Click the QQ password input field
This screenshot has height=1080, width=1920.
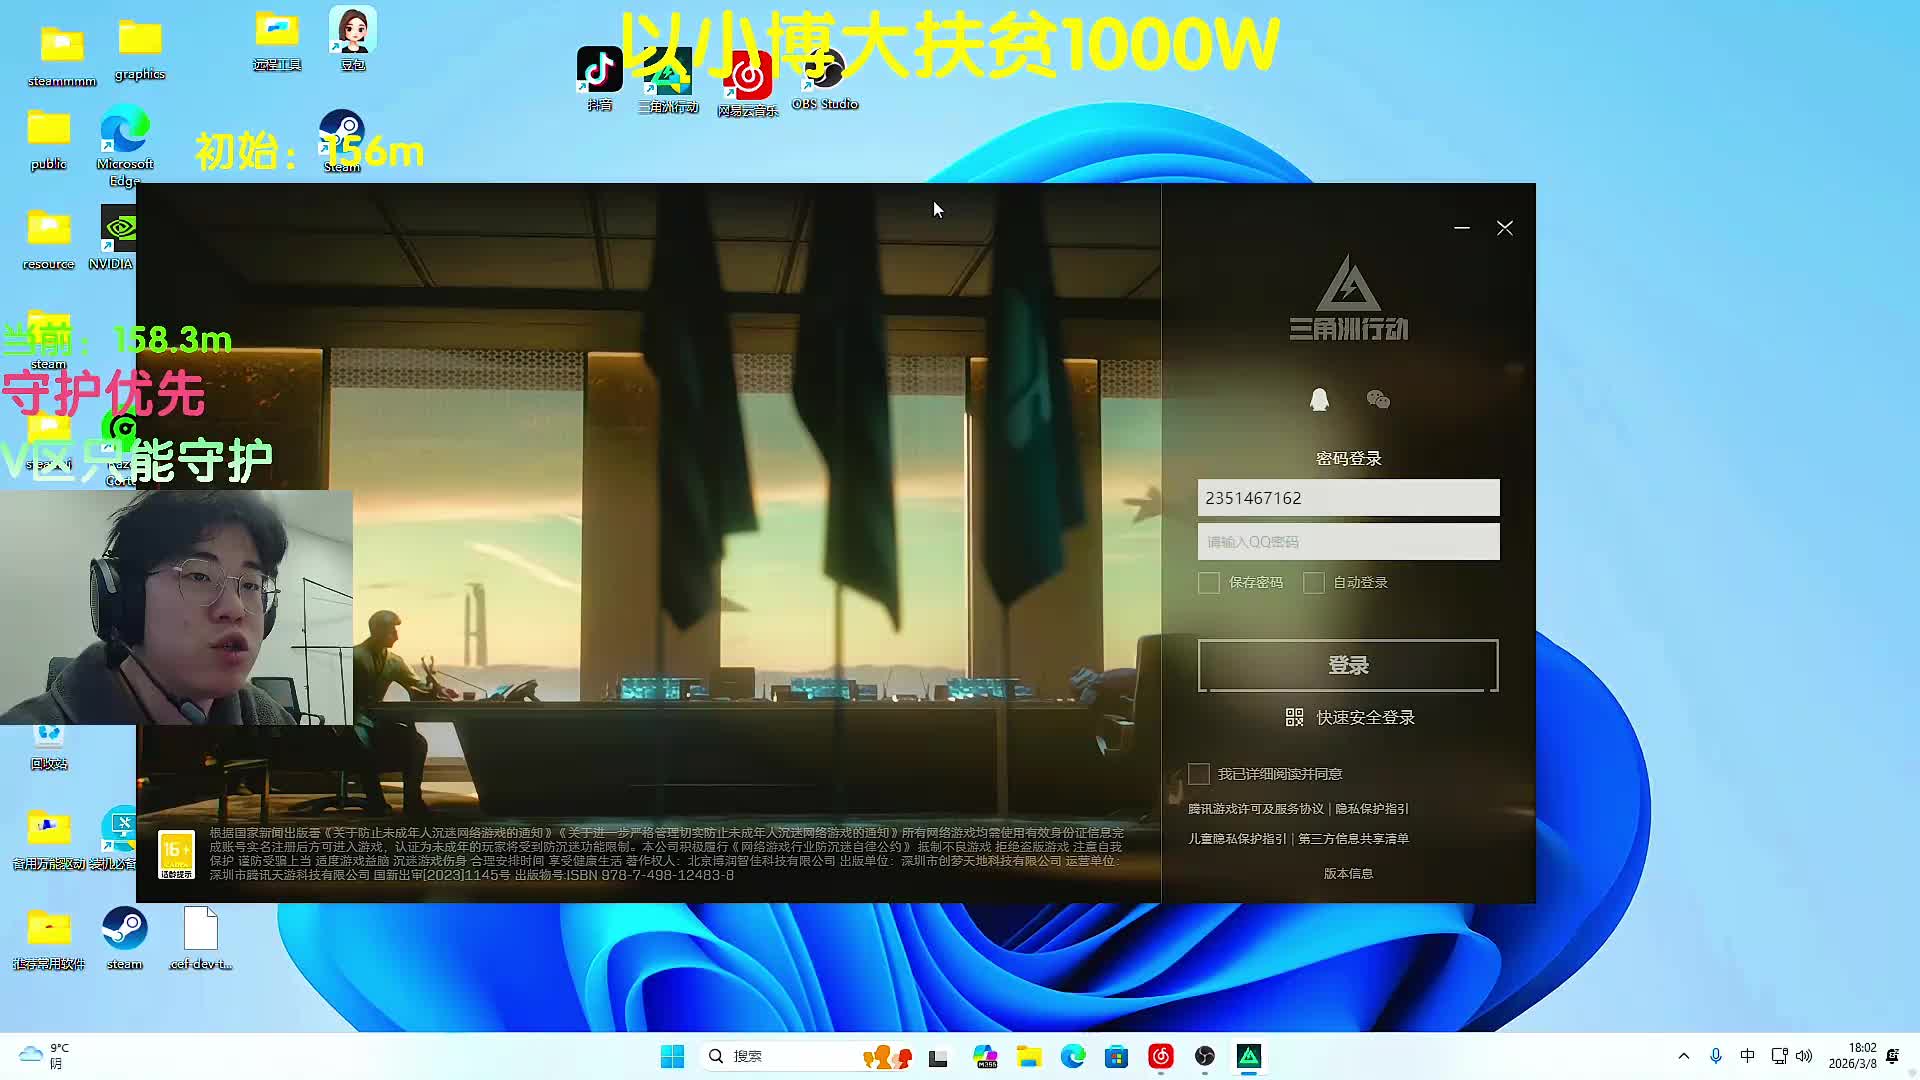[1348, 542]
